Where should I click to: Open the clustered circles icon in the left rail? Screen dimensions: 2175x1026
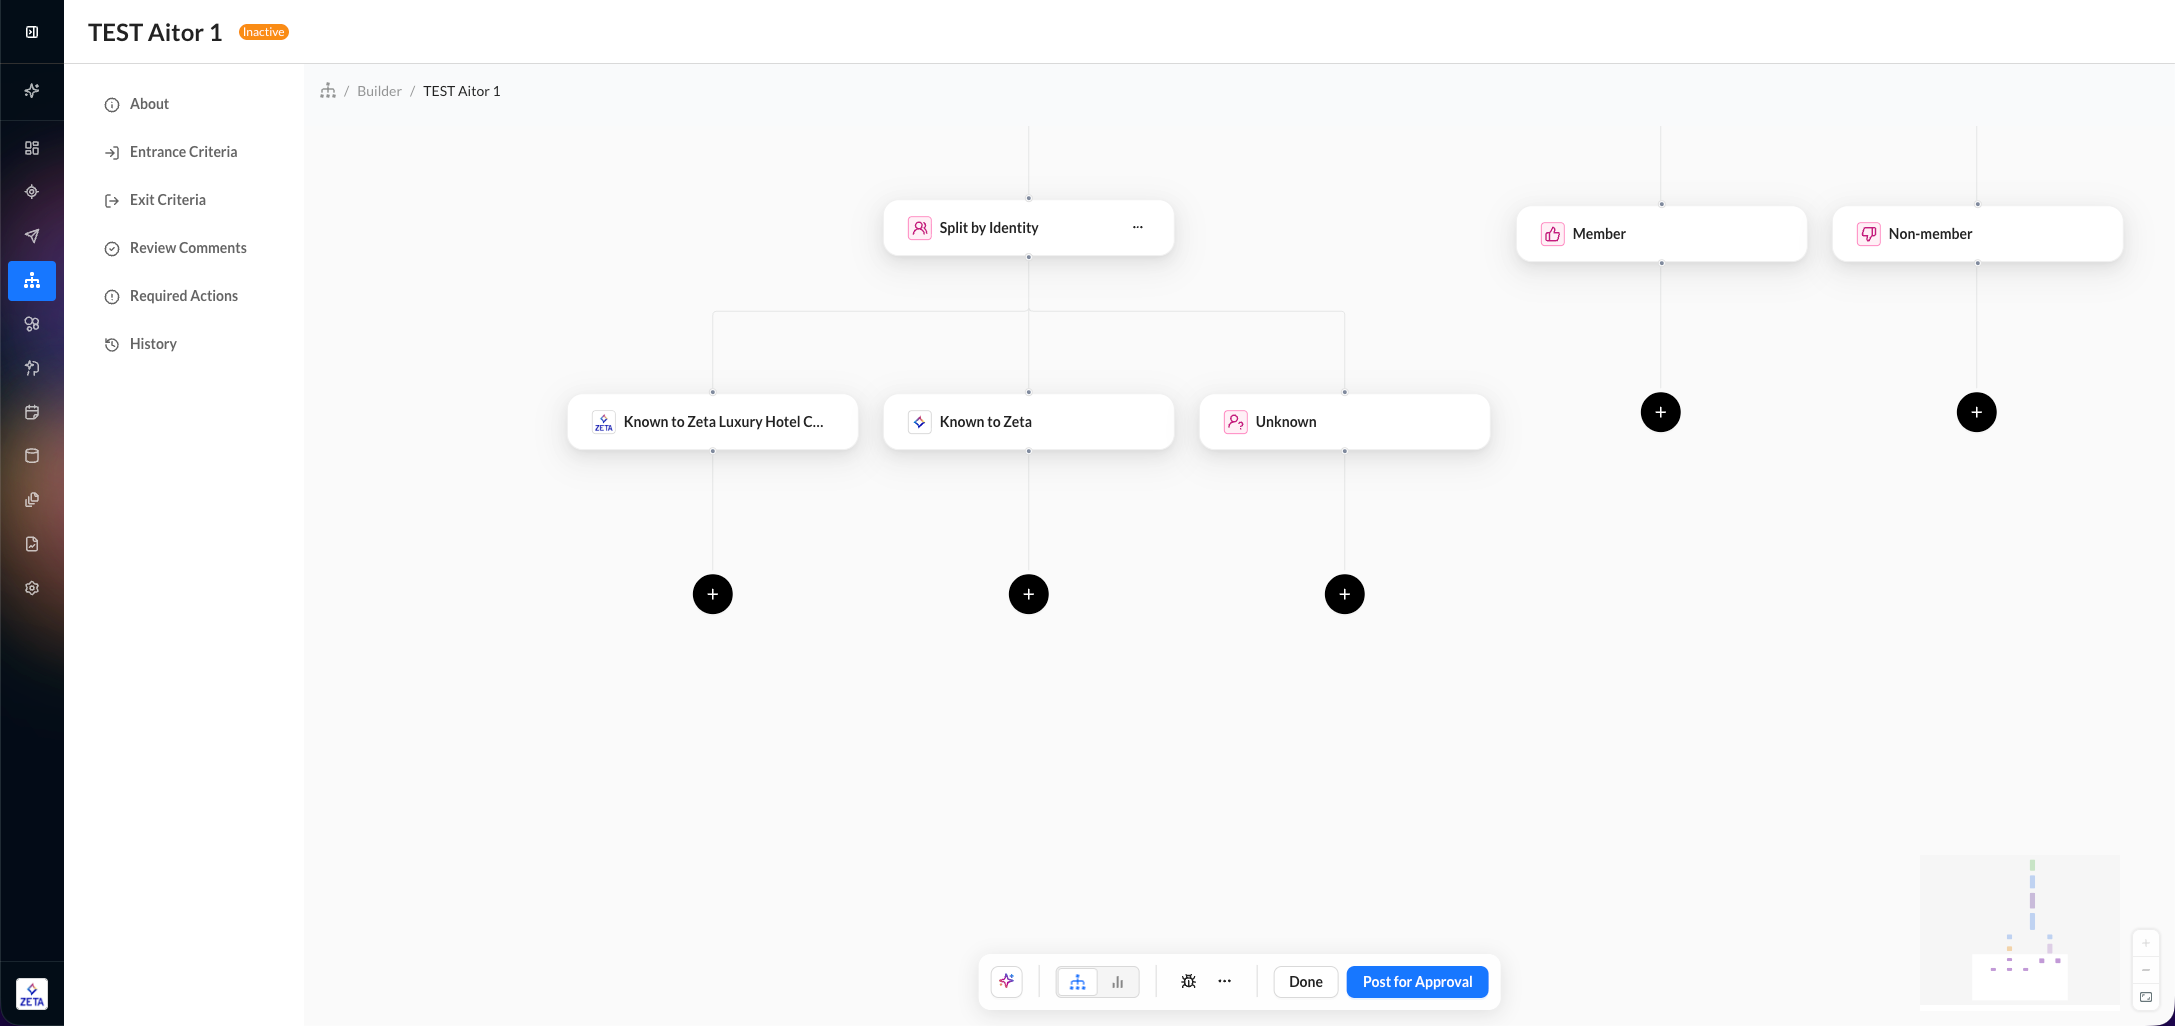tap(32, 324)
